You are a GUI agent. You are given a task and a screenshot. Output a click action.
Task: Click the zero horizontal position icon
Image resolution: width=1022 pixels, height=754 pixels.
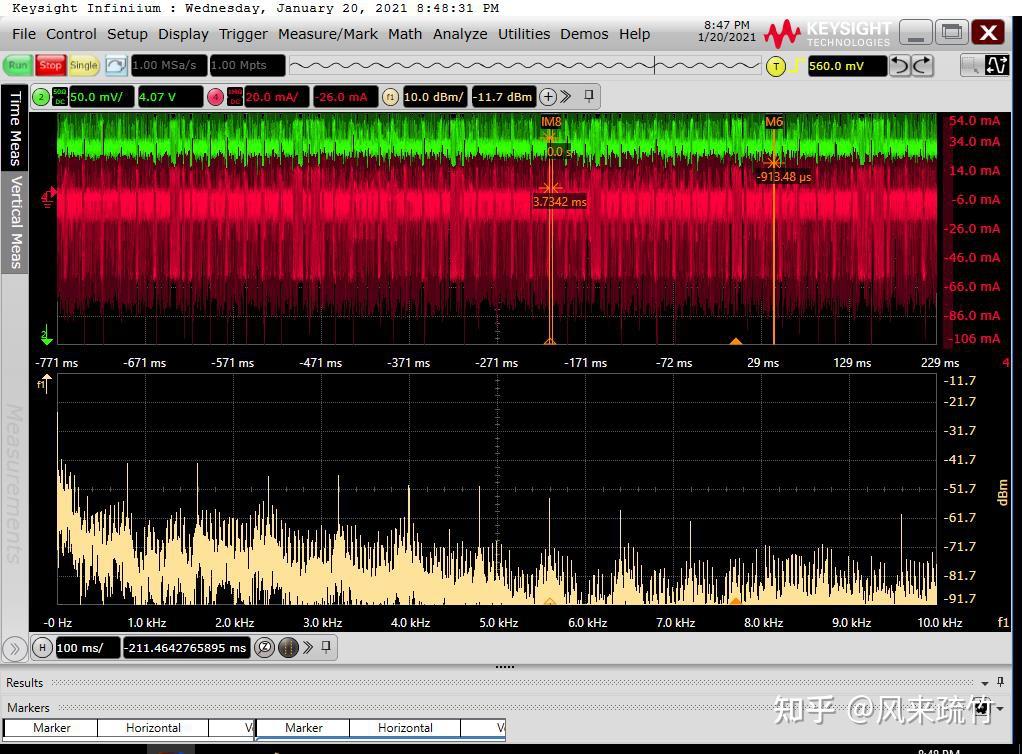click(x=264, y=648)
